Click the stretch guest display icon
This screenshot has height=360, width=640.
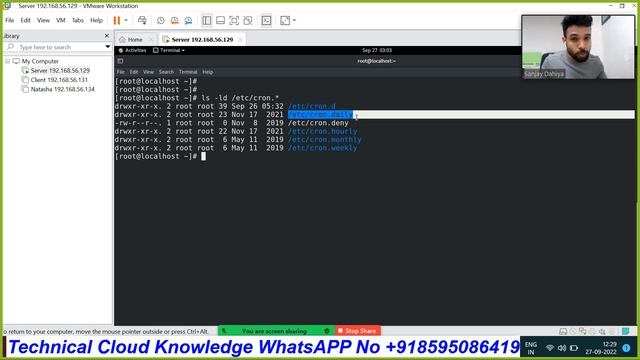[285, 20]
